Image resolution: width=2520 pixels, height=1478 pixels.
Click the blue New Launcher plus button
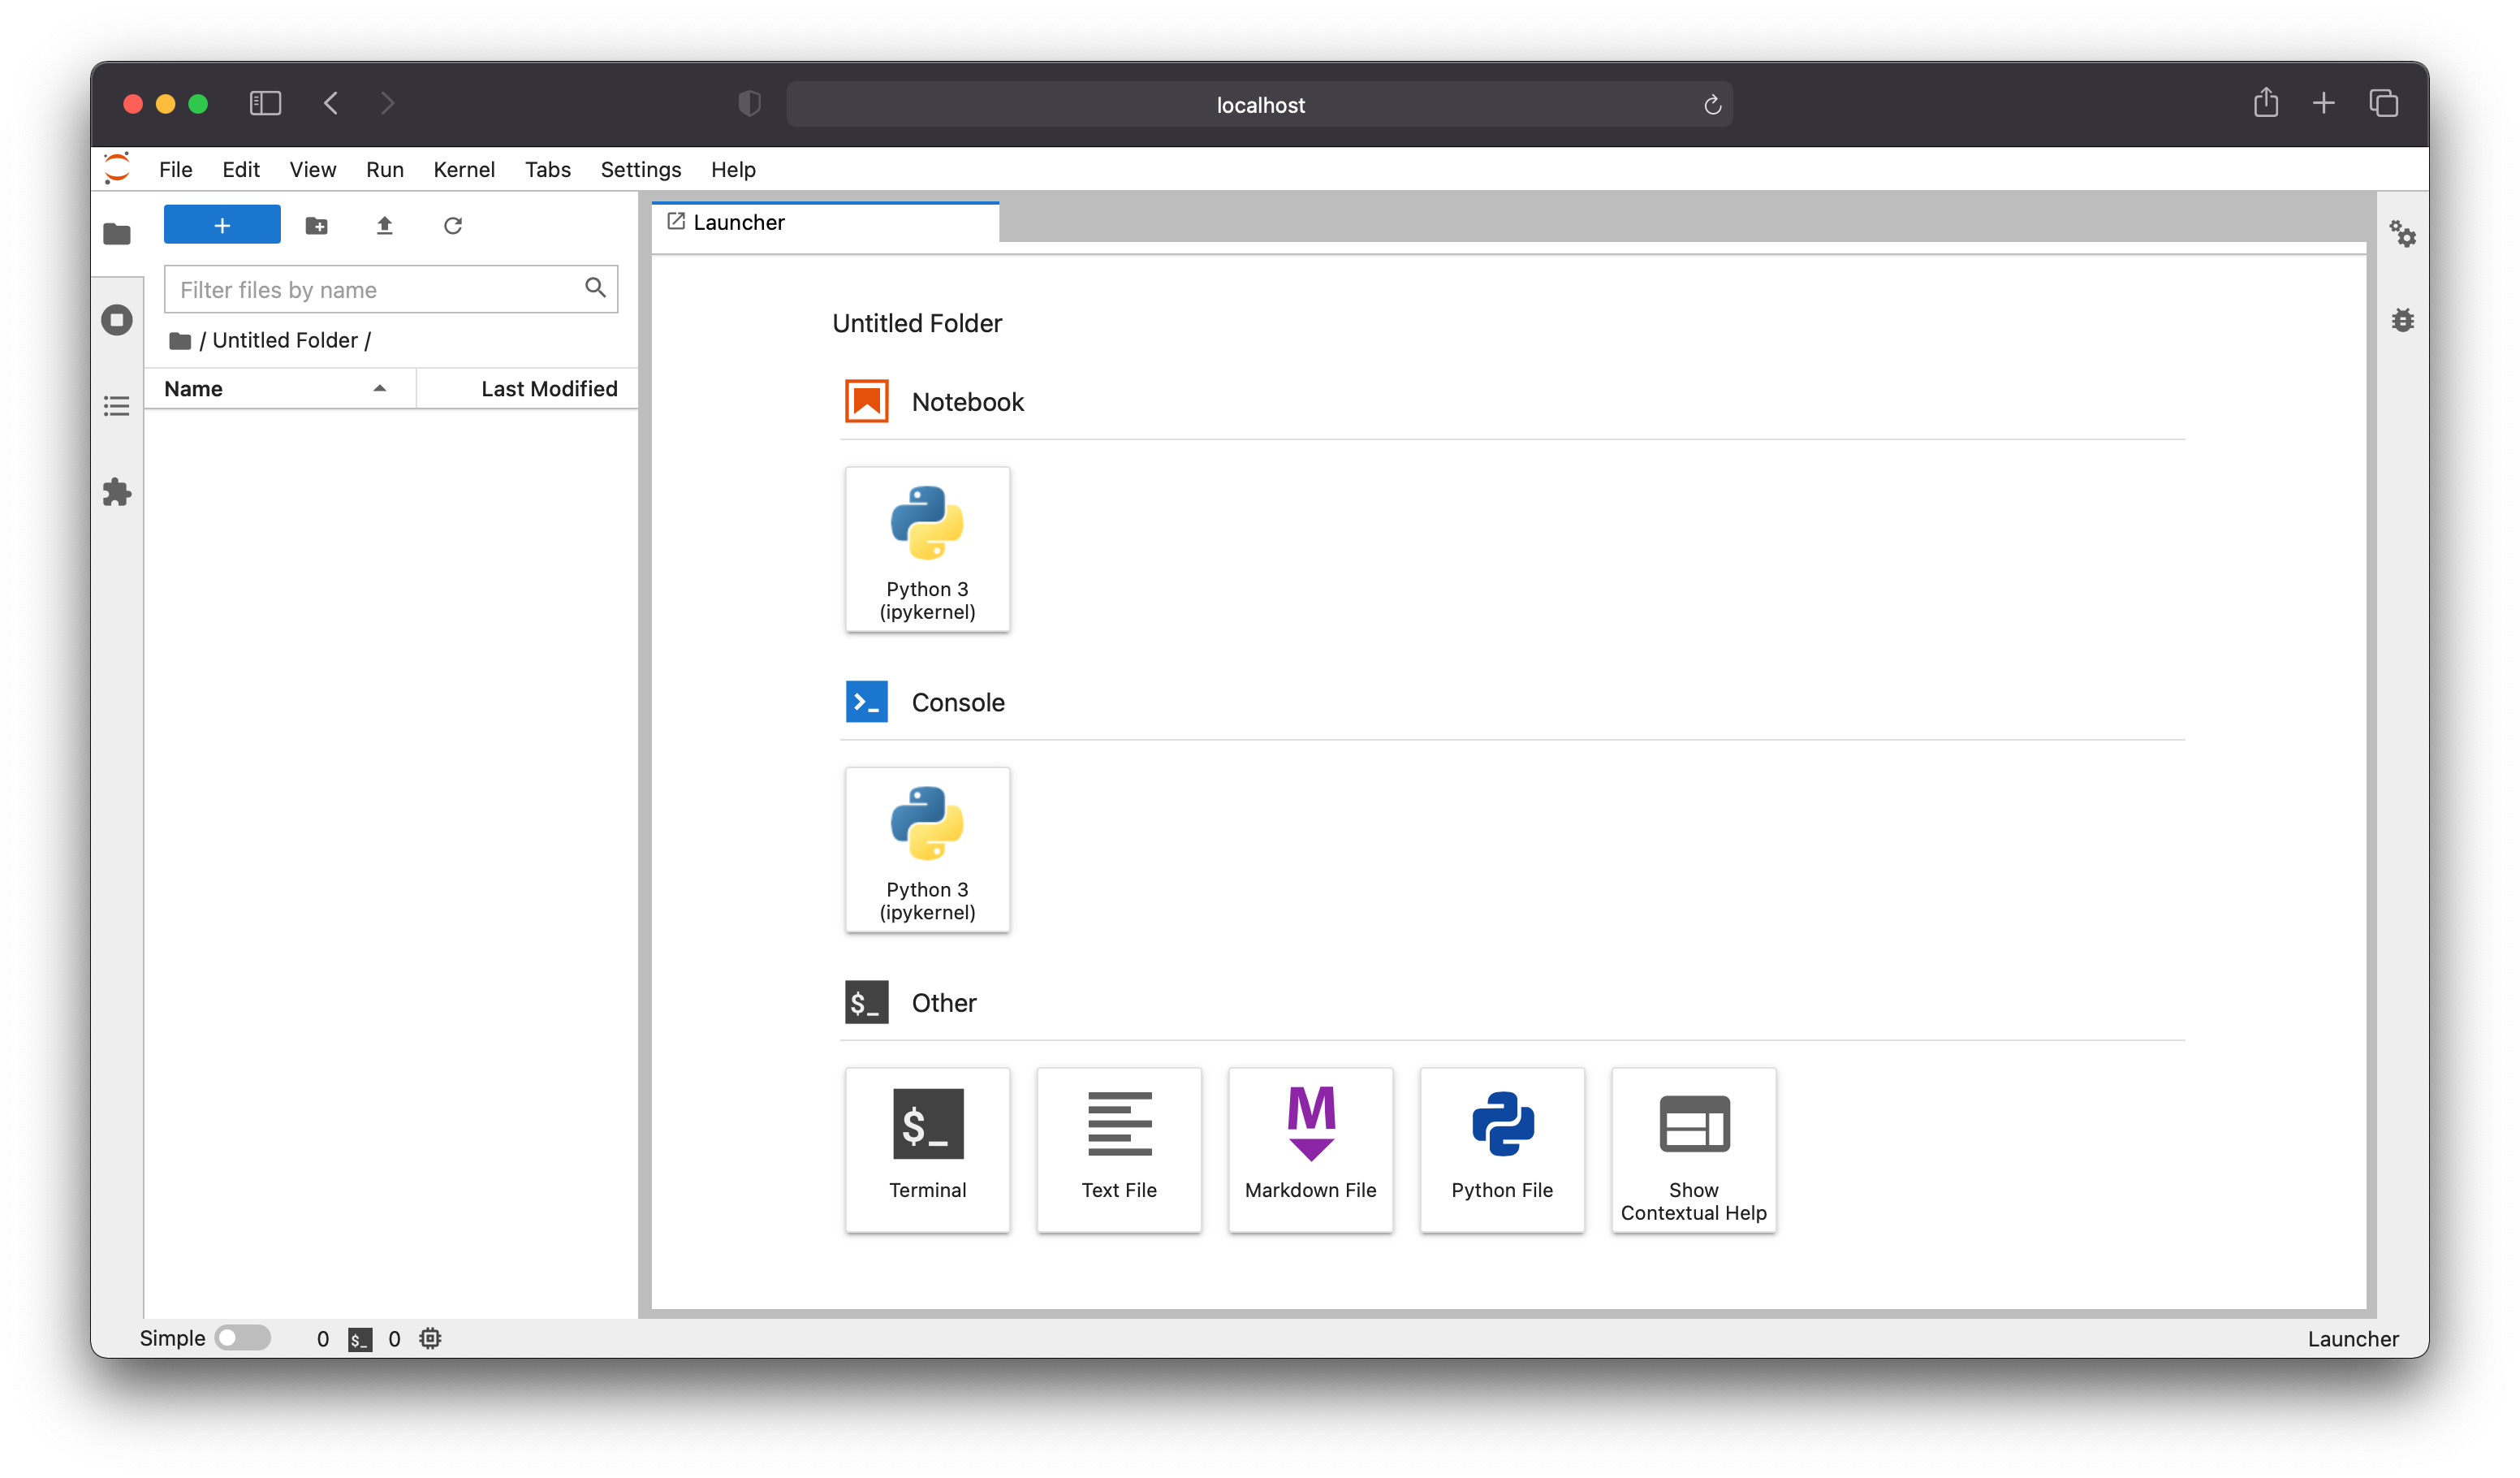point(222,225)
